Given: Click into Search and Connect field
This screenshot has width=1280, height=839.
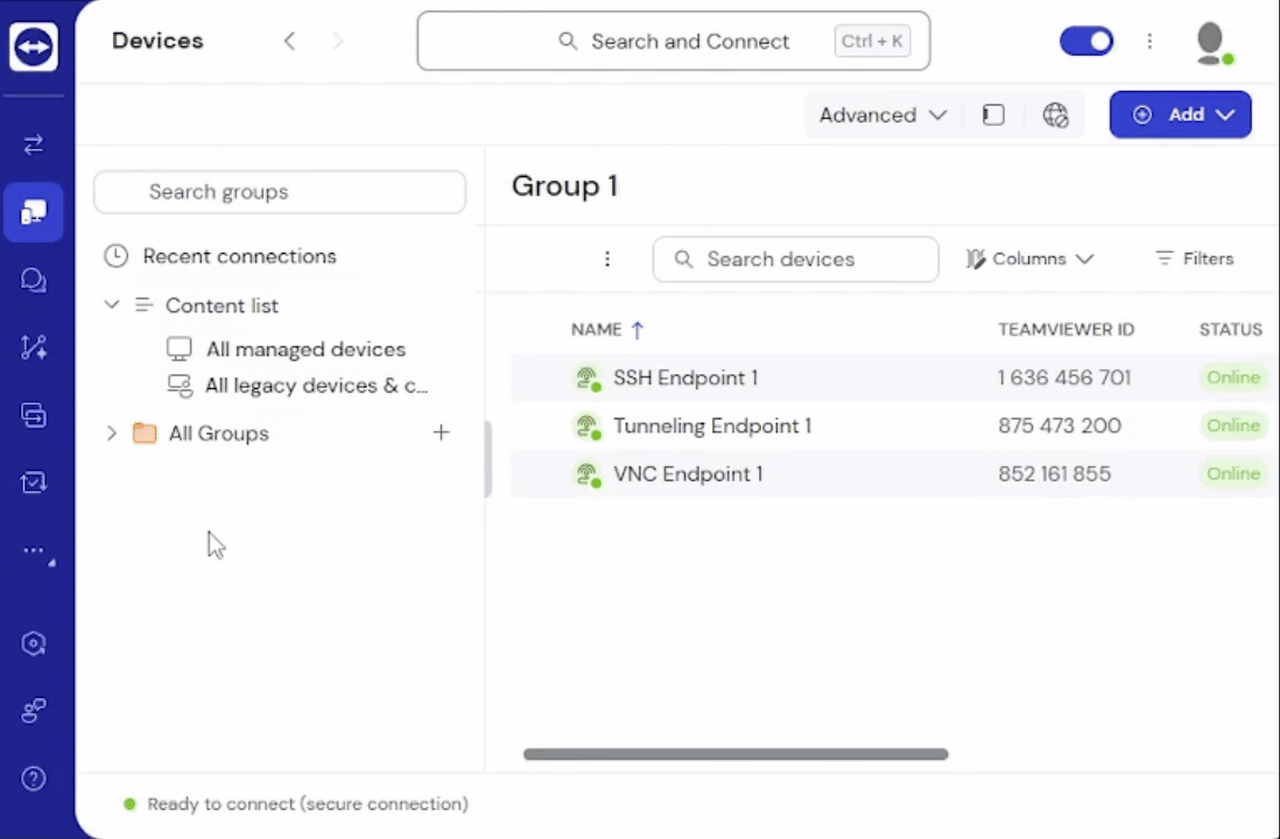Looking at the screenshot, I should [x=674, y=41].
